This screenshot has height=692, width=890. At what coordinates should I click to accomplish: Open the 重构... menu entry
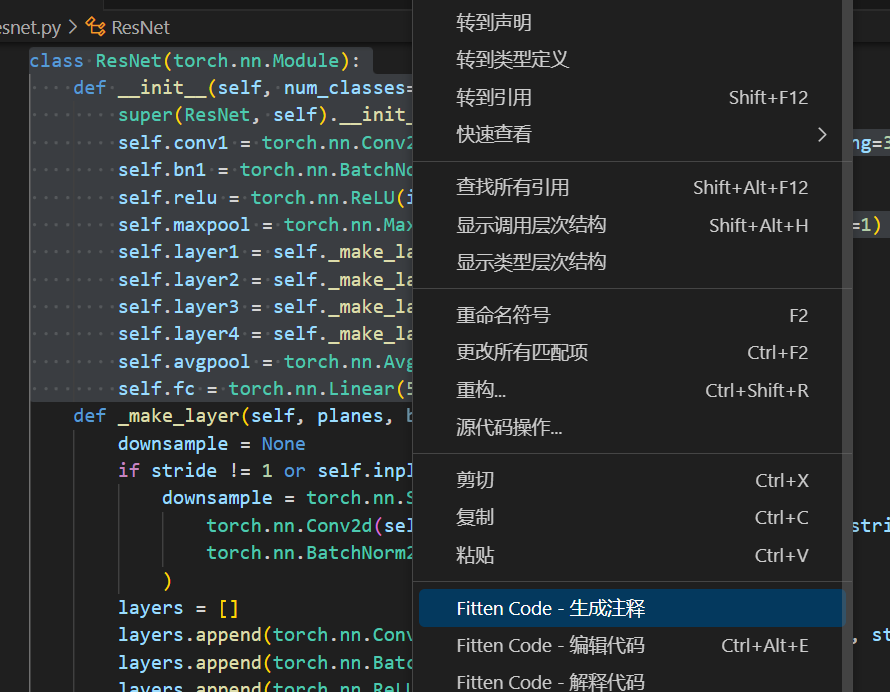481,391
